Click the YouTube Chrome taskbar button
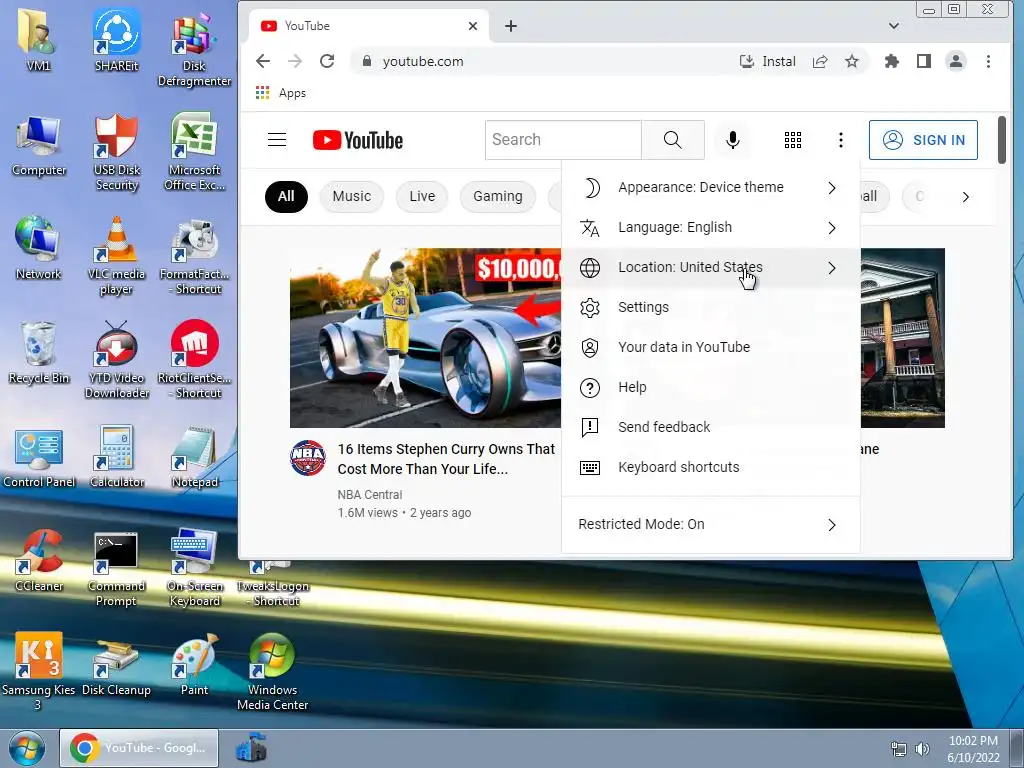 (139, 748)
